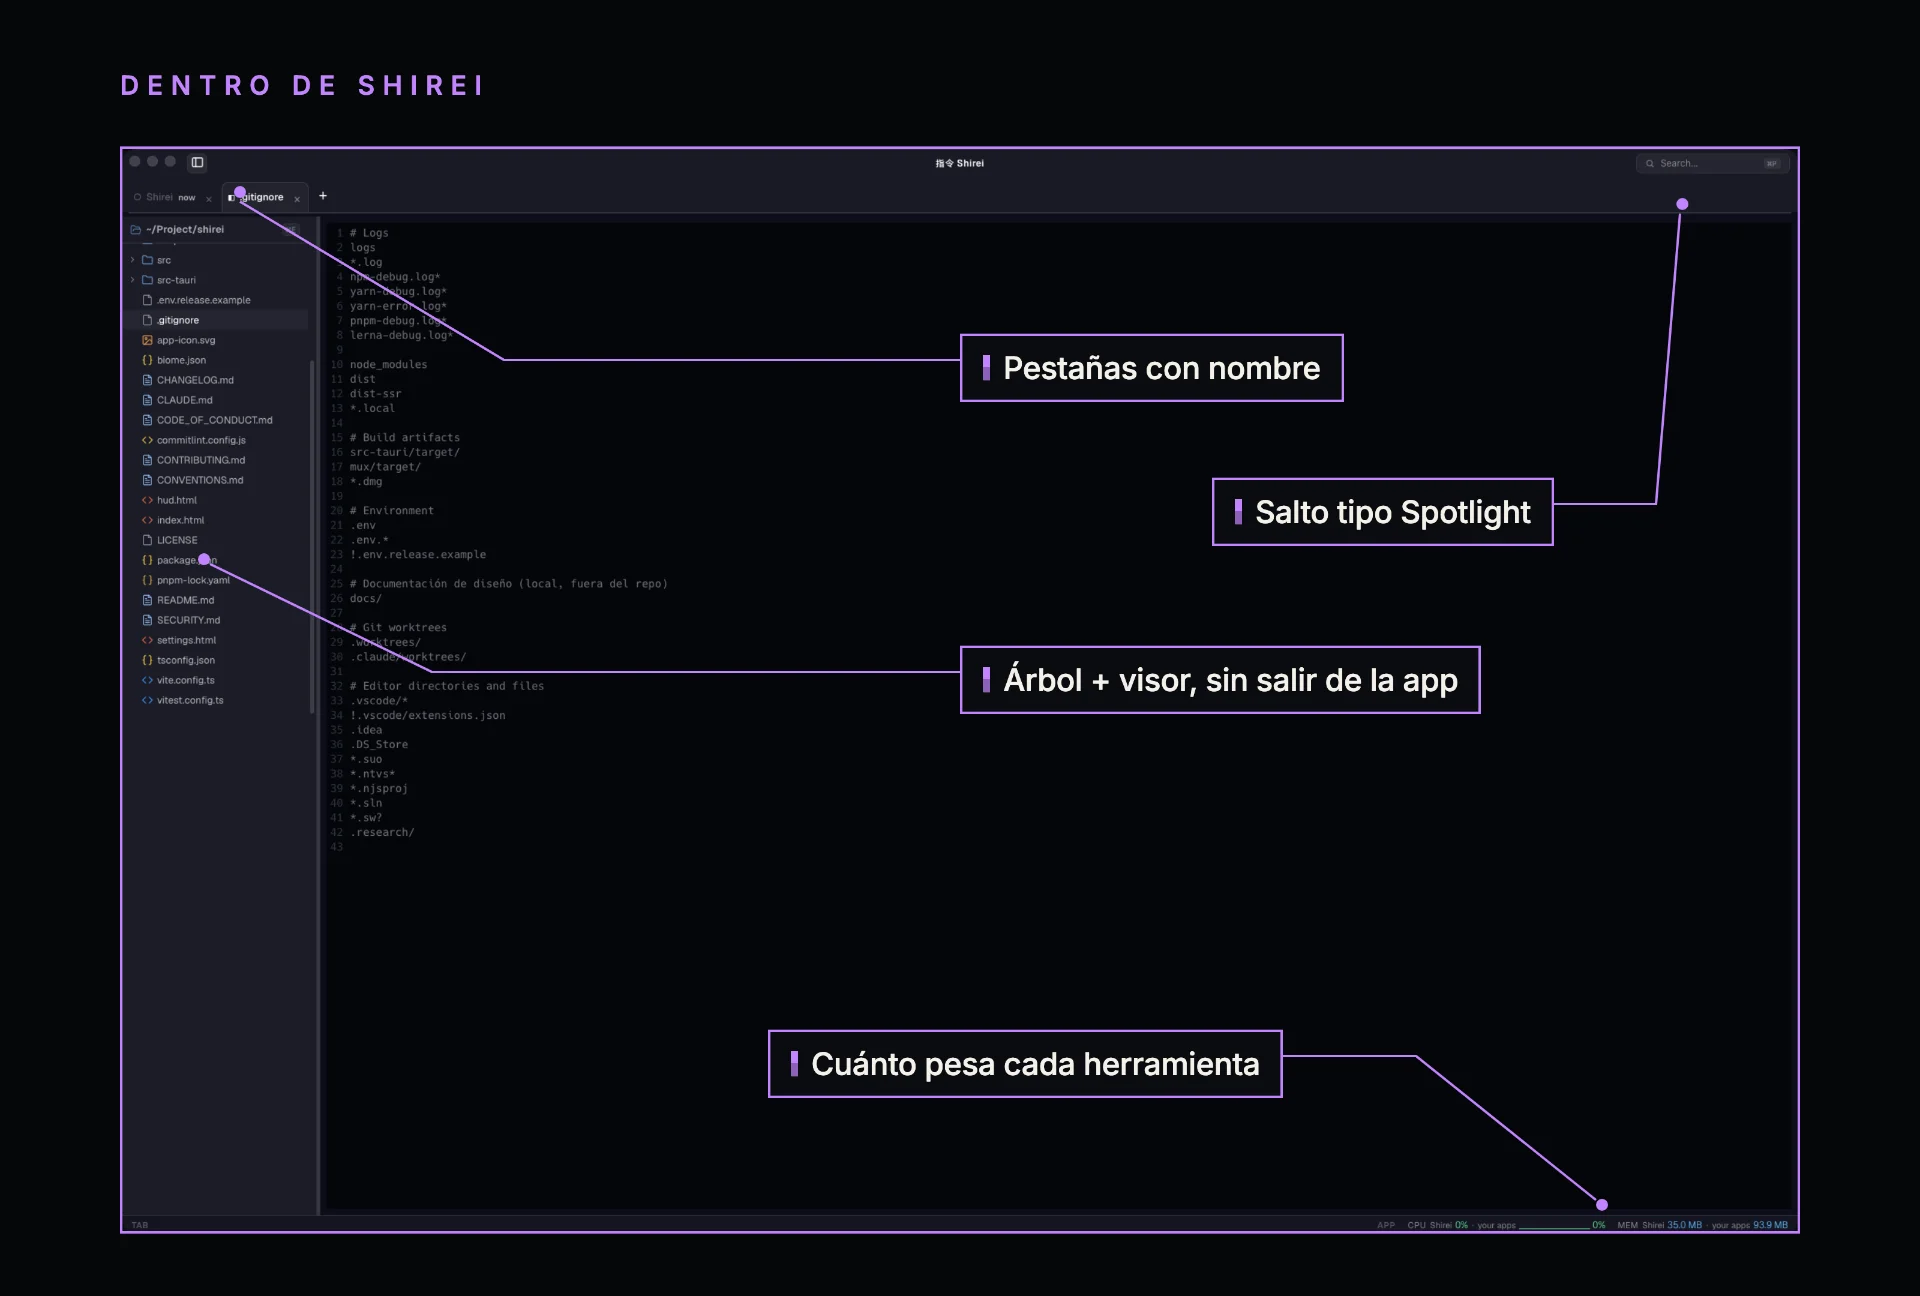Click the SECURITY.md document icon
Screen dimensions: 1920x1296
[x=147, y=620]
